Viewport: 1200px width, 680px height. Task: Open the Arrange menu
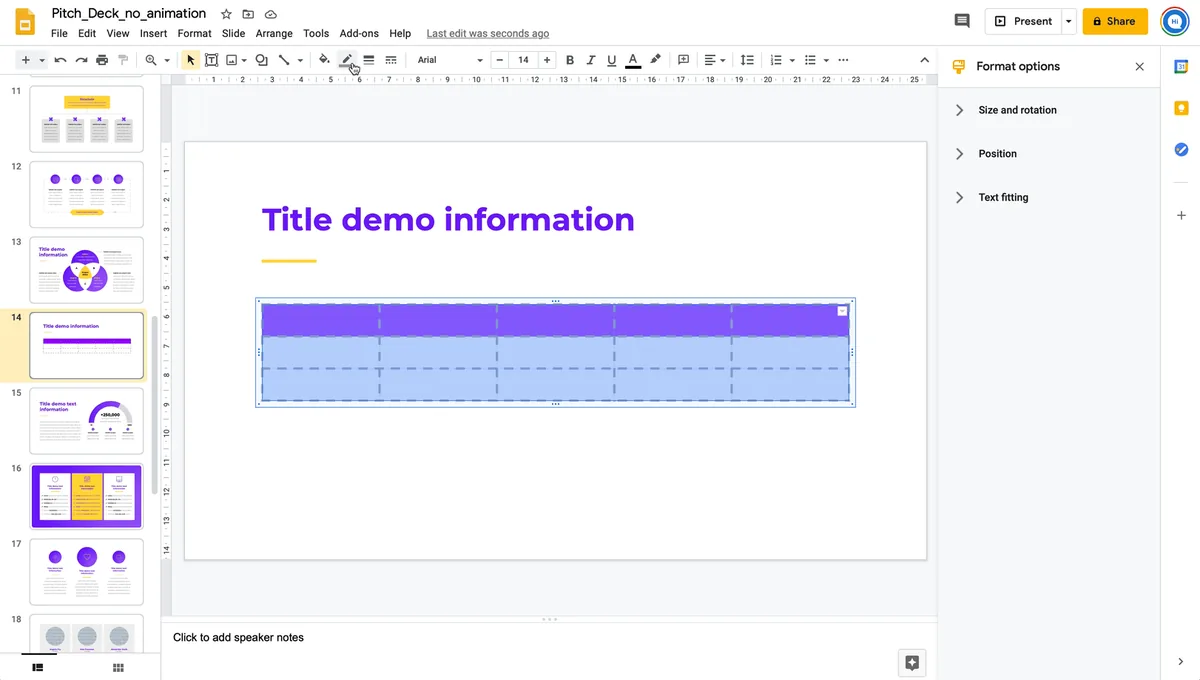click(274, 33)
